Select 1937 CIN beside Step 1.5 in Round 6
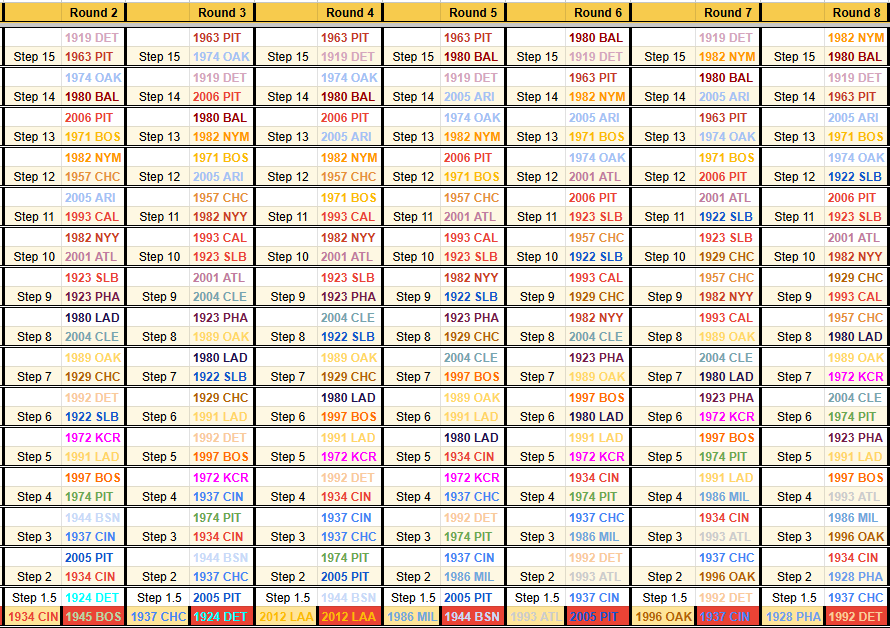 594,598
